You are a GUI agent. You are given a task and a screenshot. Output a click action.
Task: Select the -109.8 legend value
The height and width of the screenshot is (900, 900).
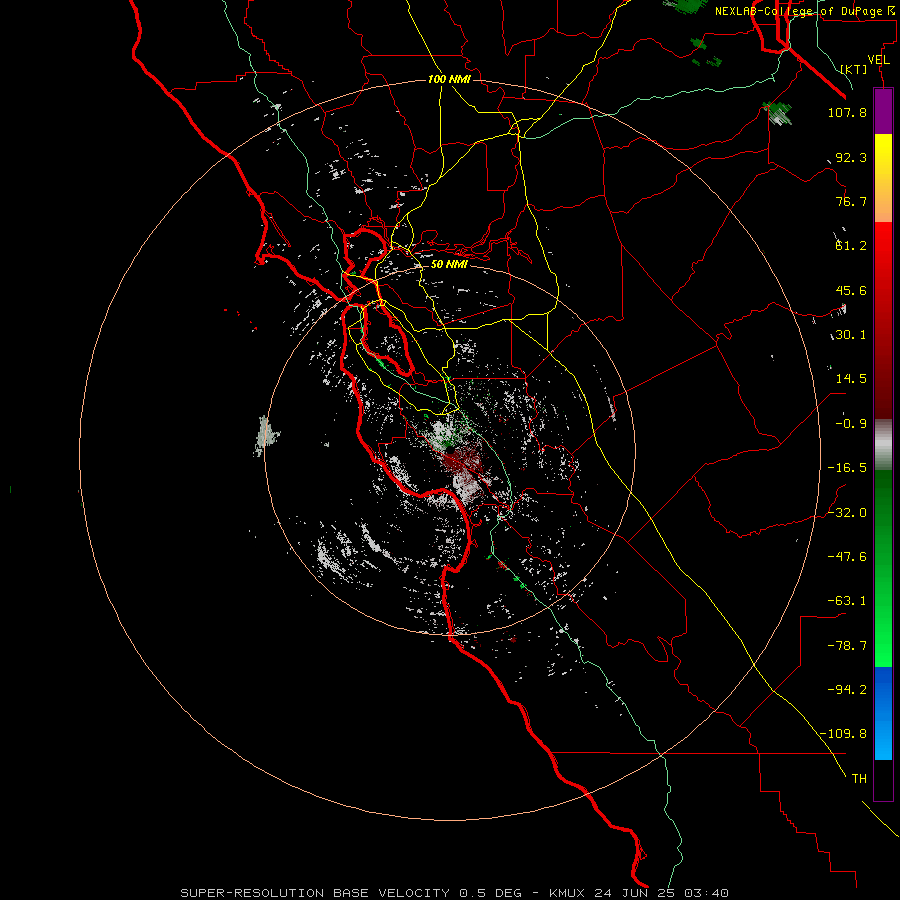[844, 734]
